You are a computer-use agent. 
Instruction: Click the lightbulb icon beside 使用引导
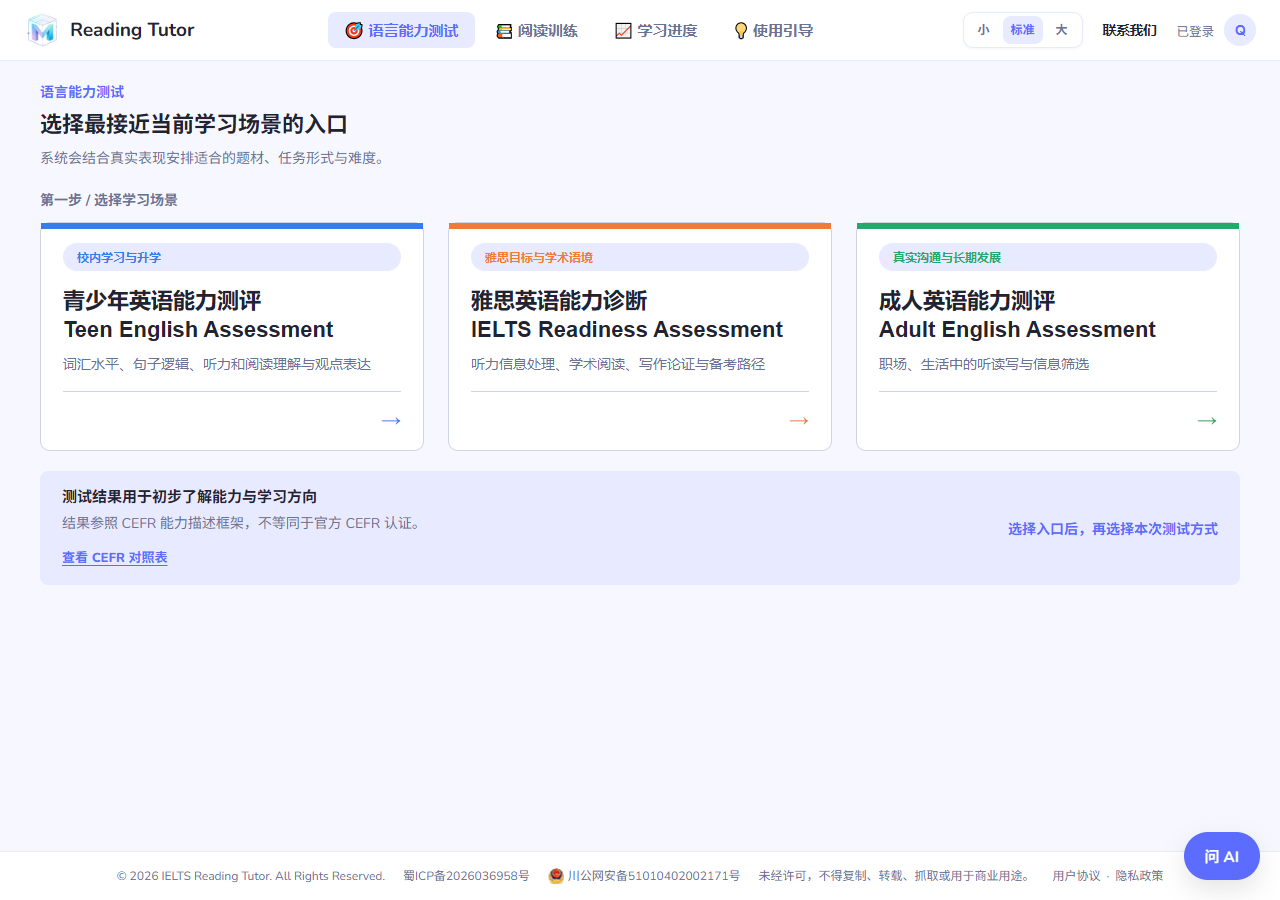(x=741, y=31)
